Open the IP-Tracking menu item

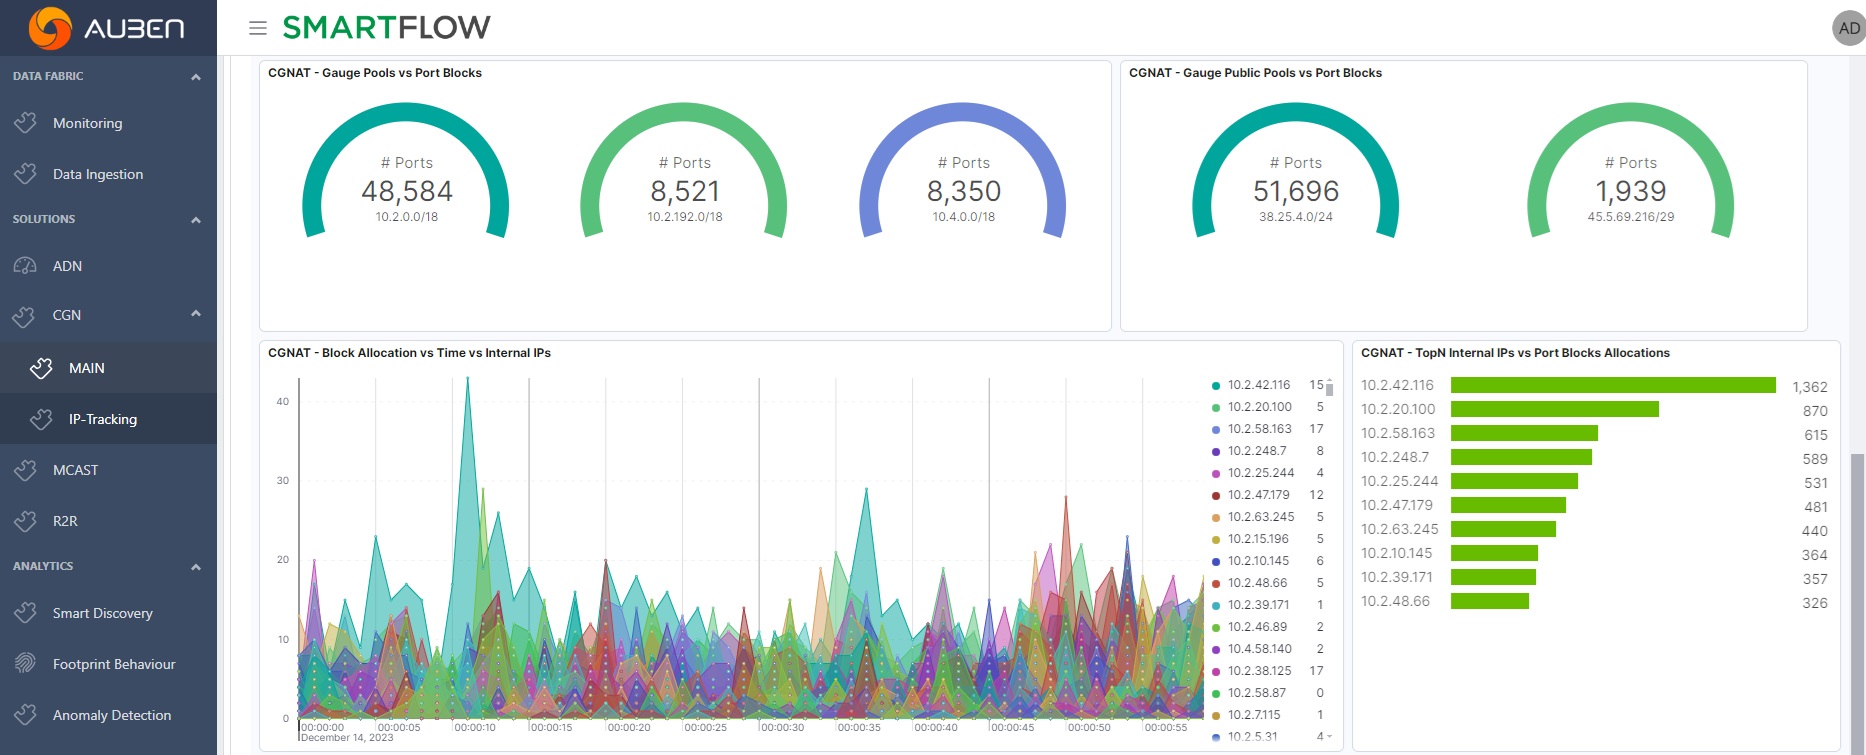pyautogui.click(x=102, y=419)
